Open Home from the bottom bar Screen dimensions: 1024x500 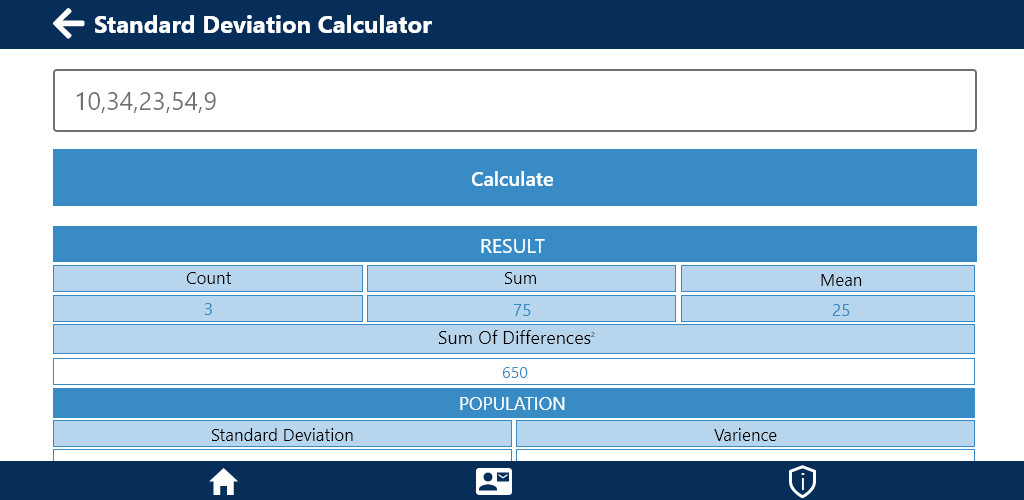point(223,482)
